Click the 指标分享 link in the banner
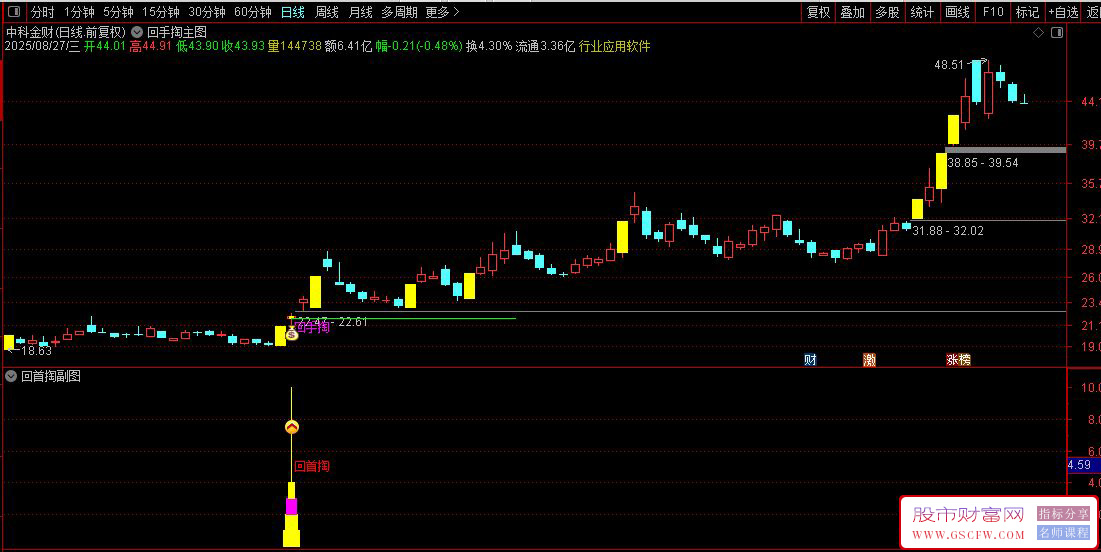 coord(1064,514)
